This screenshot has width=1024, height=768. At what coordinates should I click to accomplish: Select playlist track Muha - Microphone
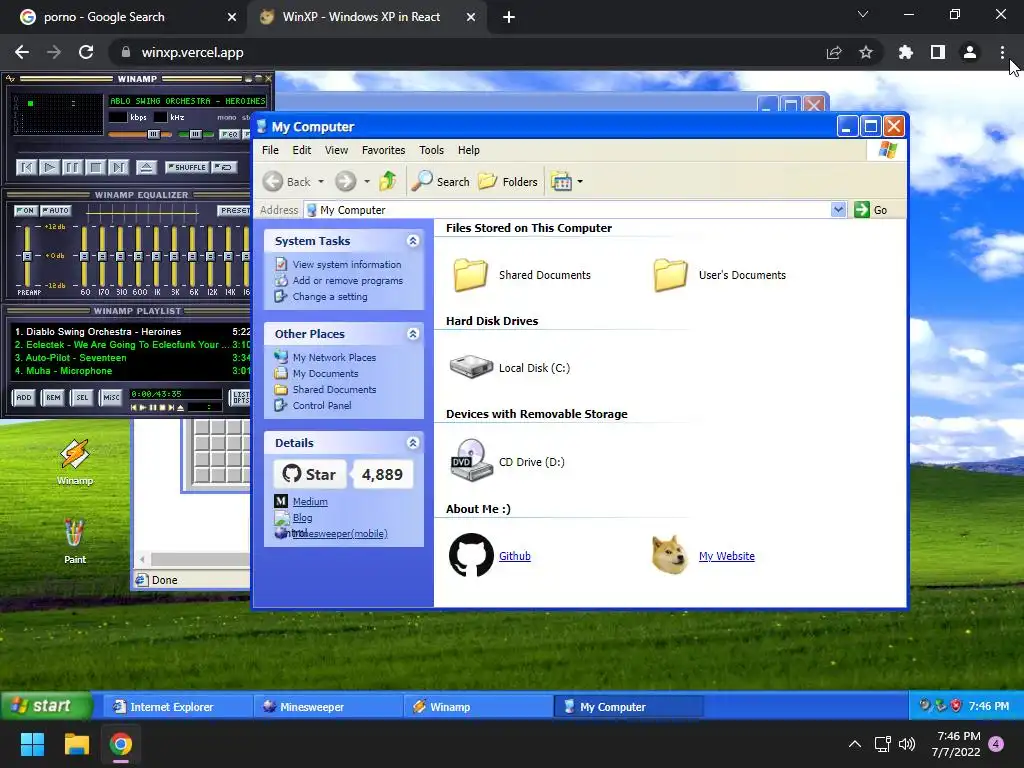pyautogui.click(x=131, y=371)
